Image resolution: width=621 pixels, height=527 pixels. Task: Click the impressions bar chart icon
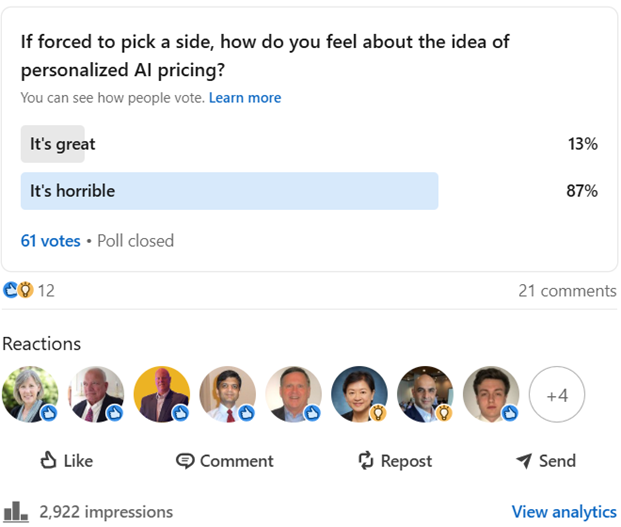coord(15,511)
